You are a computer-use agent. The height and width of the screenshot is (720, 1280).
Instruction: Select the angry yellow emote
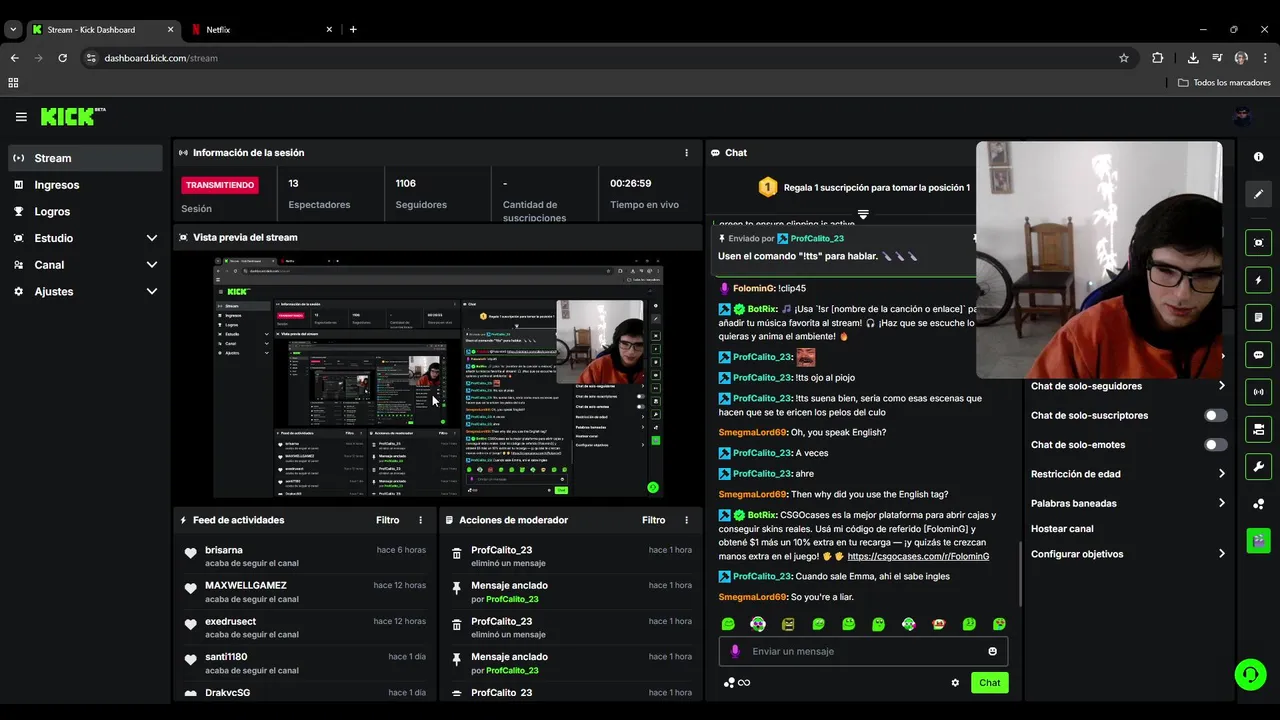click(x=788, y=624)
